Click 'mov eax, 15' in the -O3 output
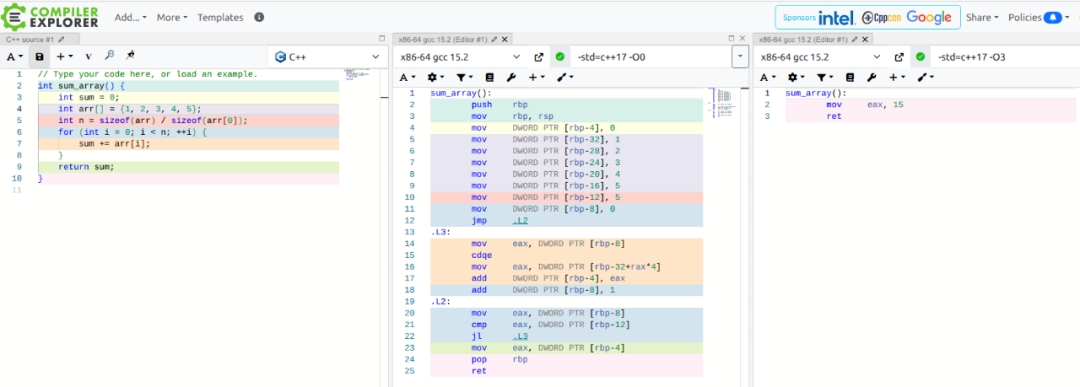 864,105
